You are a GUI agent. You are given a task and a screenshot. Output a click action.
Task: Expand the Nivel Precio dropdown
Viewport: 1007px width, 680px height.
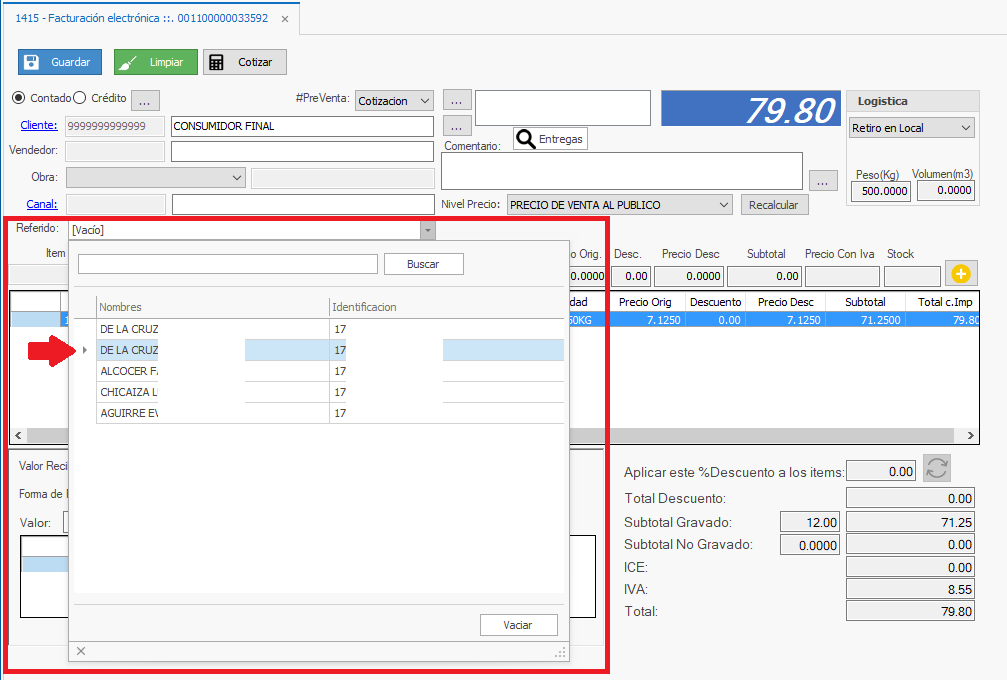[724, 205]
